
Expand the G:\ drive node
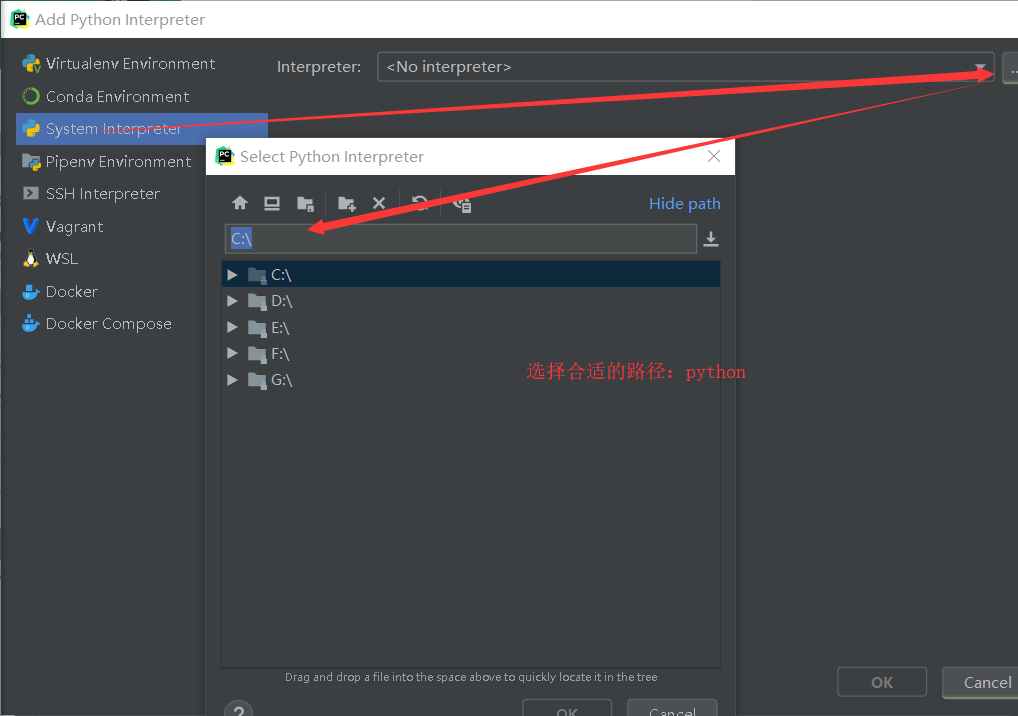point(232,380)
